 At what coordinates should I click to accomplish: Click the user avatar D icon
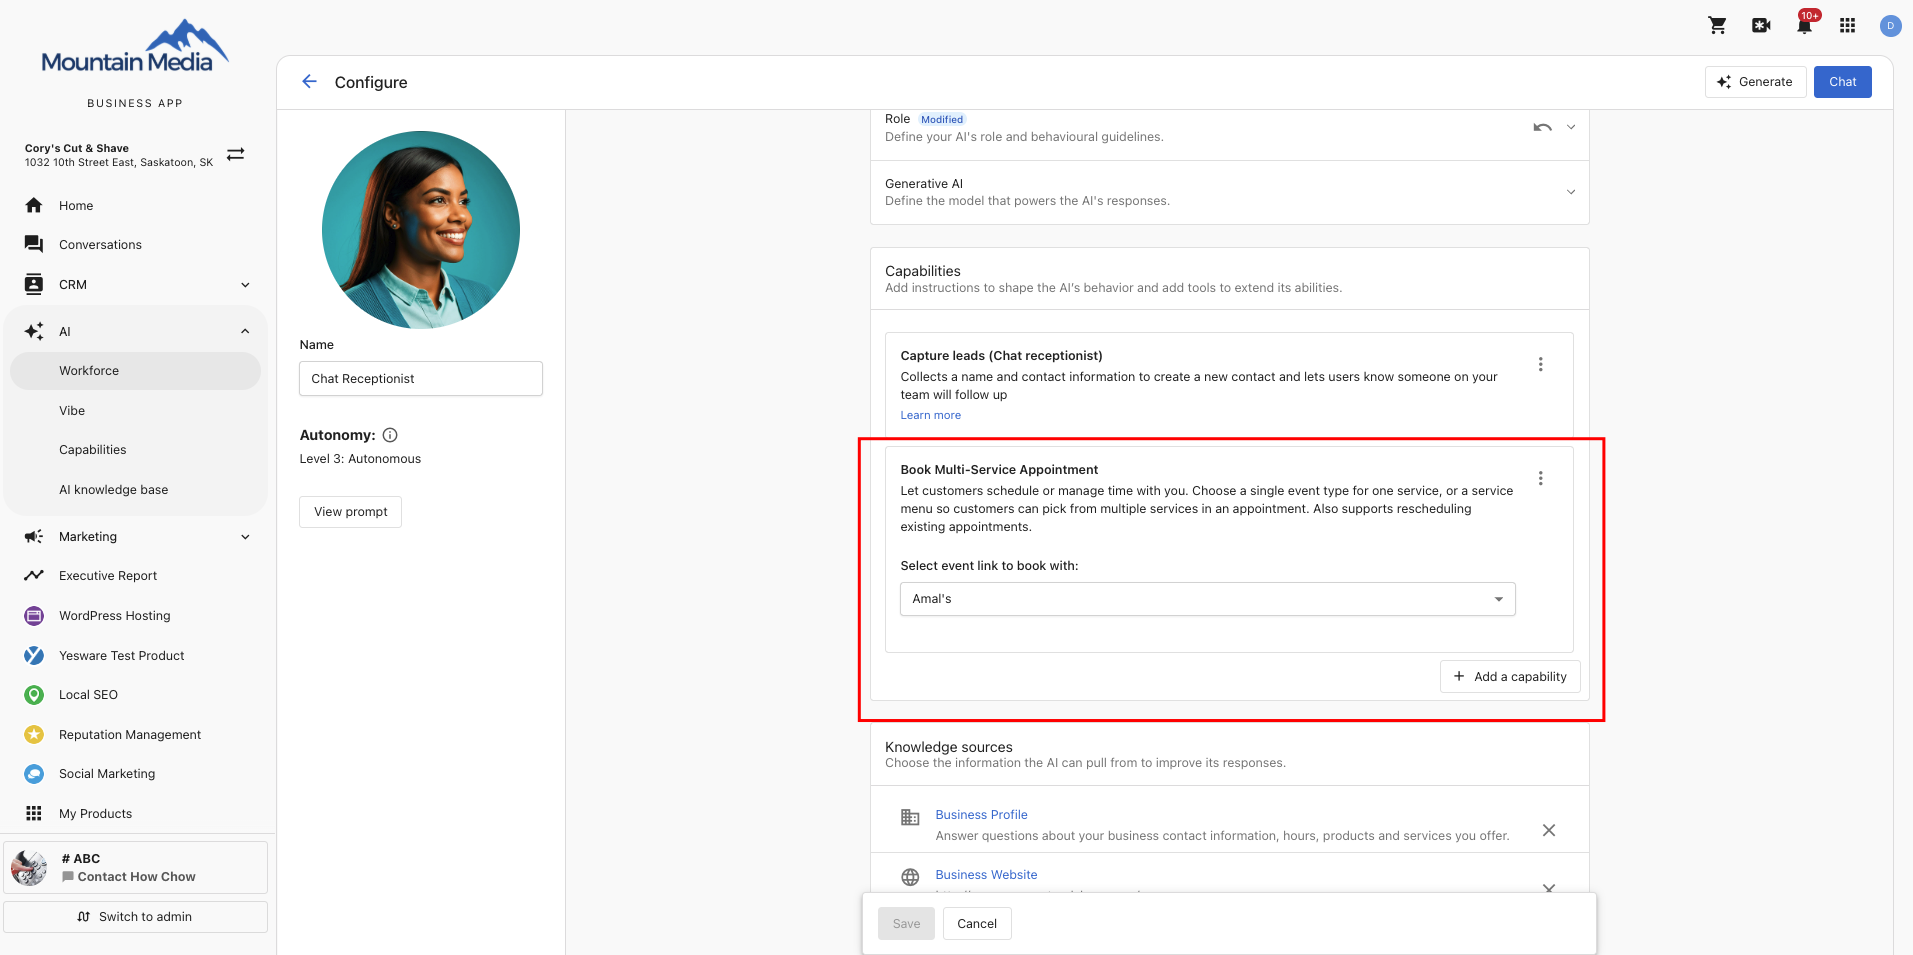[1890, 26]
